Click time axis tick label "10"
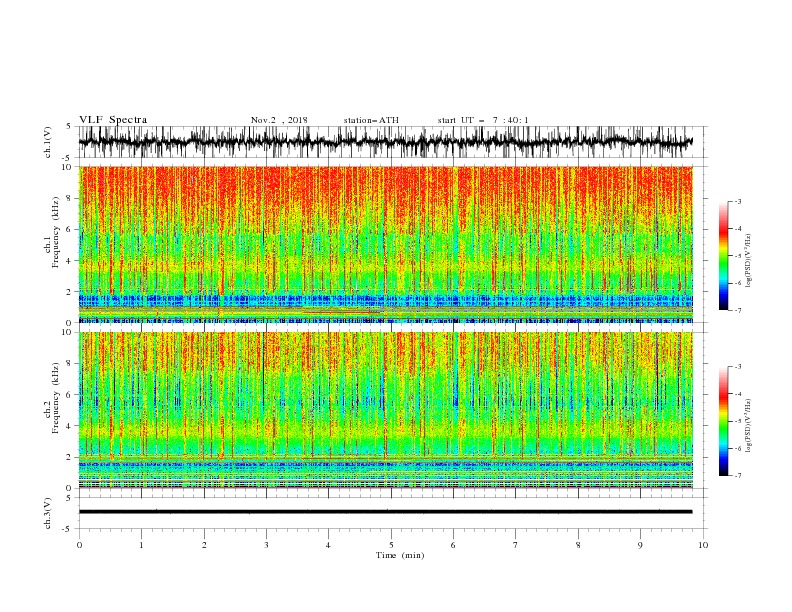 (x=703, y=545)
